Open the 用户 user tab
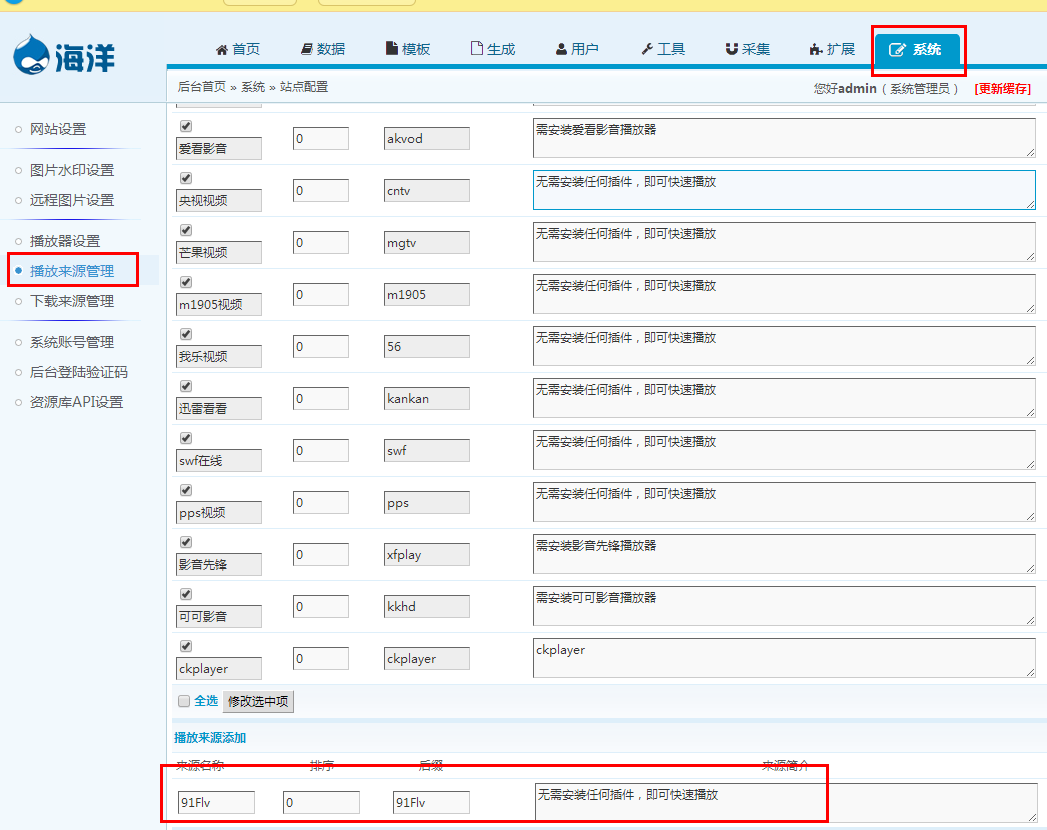The width and height of the screenshot is (1047, 830). (x=577, y=49)
